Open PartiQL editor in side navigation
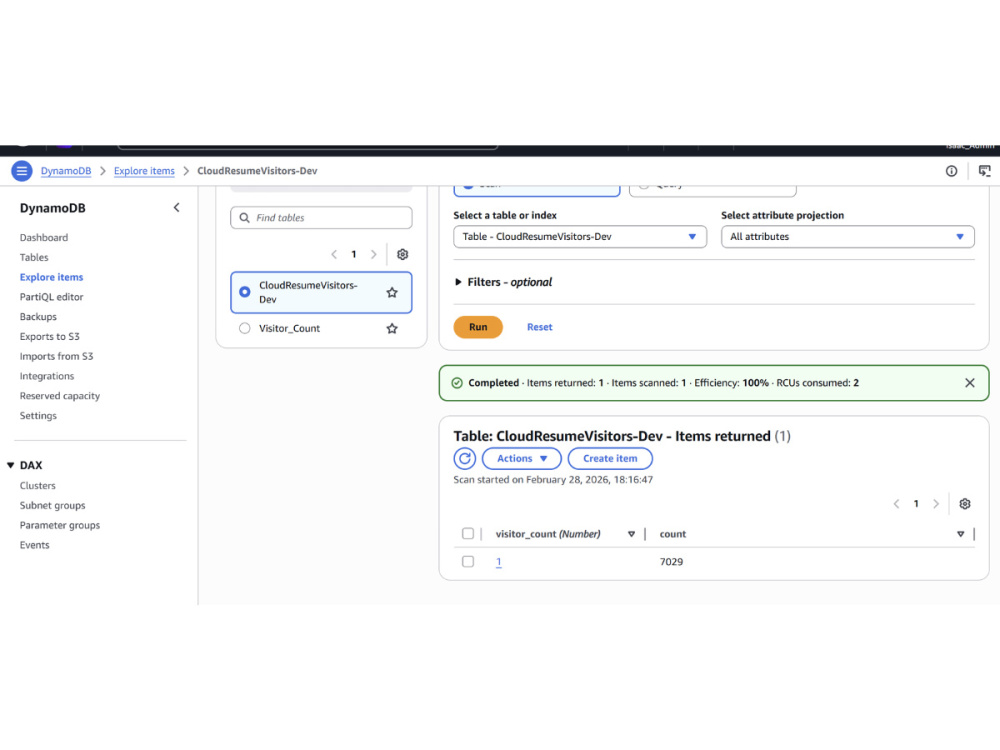The width and height of the screenshot is (1000, 750). [x=52, y=297]
